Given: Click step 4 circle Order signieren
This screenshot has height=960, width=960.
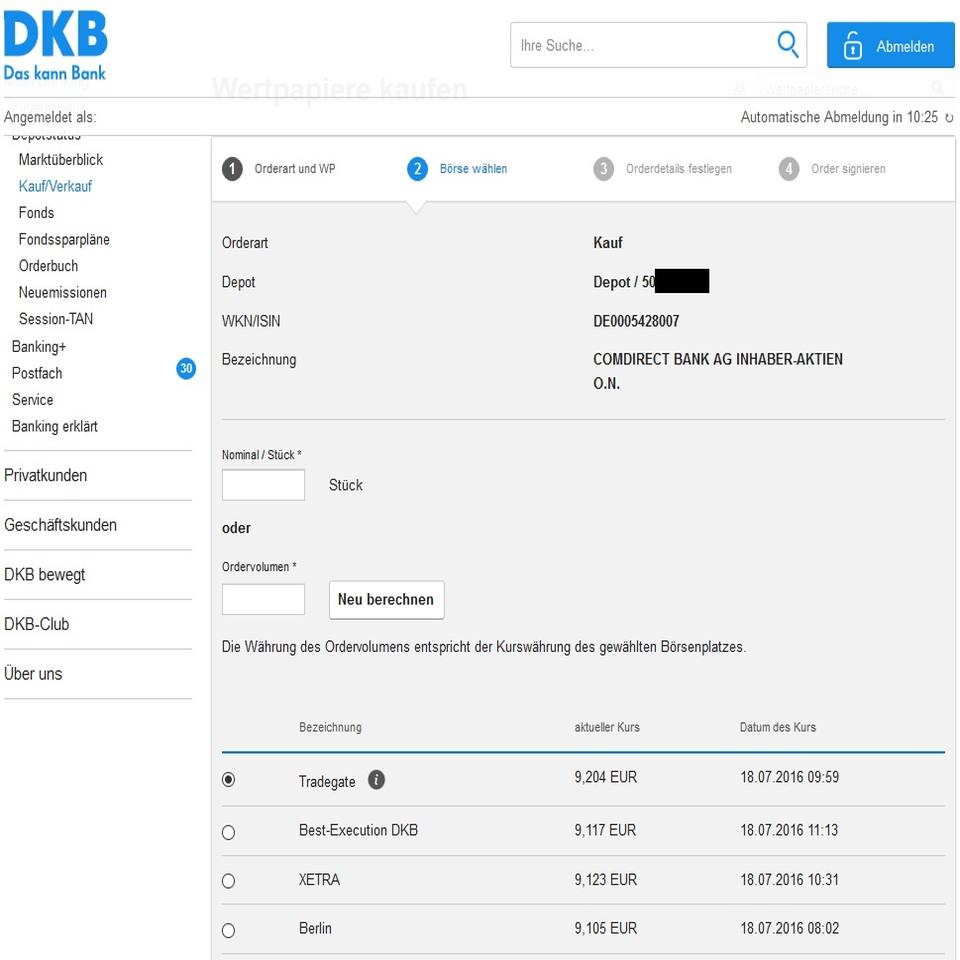Looking at the screenshot, I should click(789, 169).
